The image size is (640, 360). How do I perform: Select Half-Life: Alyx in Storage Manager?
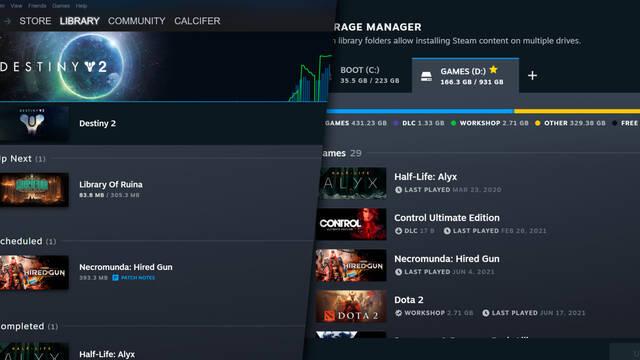pyautogui.click(x=425, y=177)
